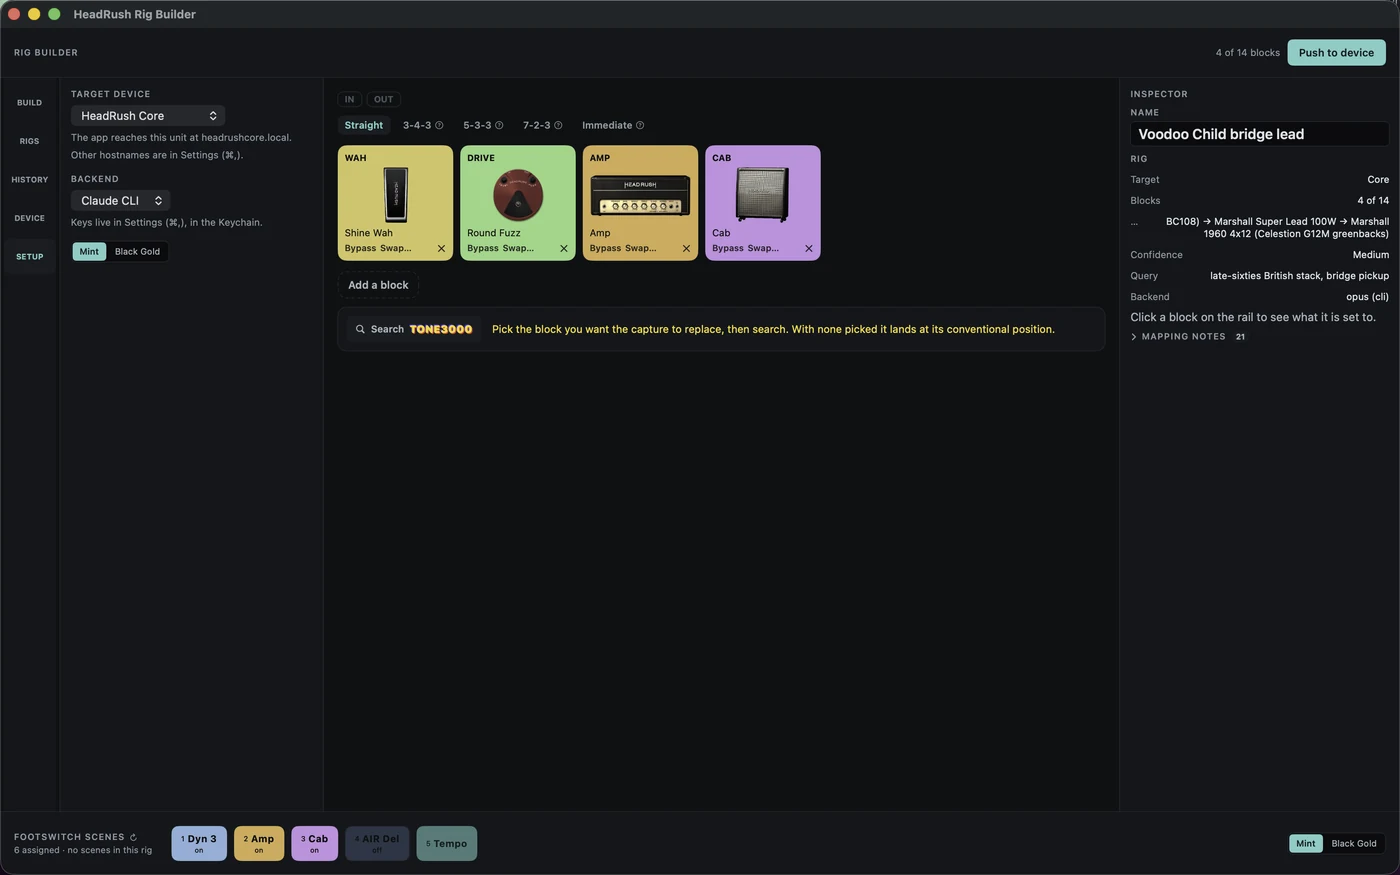Image resolution: width=1400 pixels, height=875 pixels.
Task: Open the Backend Claude CLI dropdown
Action: pyautogui.click(x=120, y=201)
